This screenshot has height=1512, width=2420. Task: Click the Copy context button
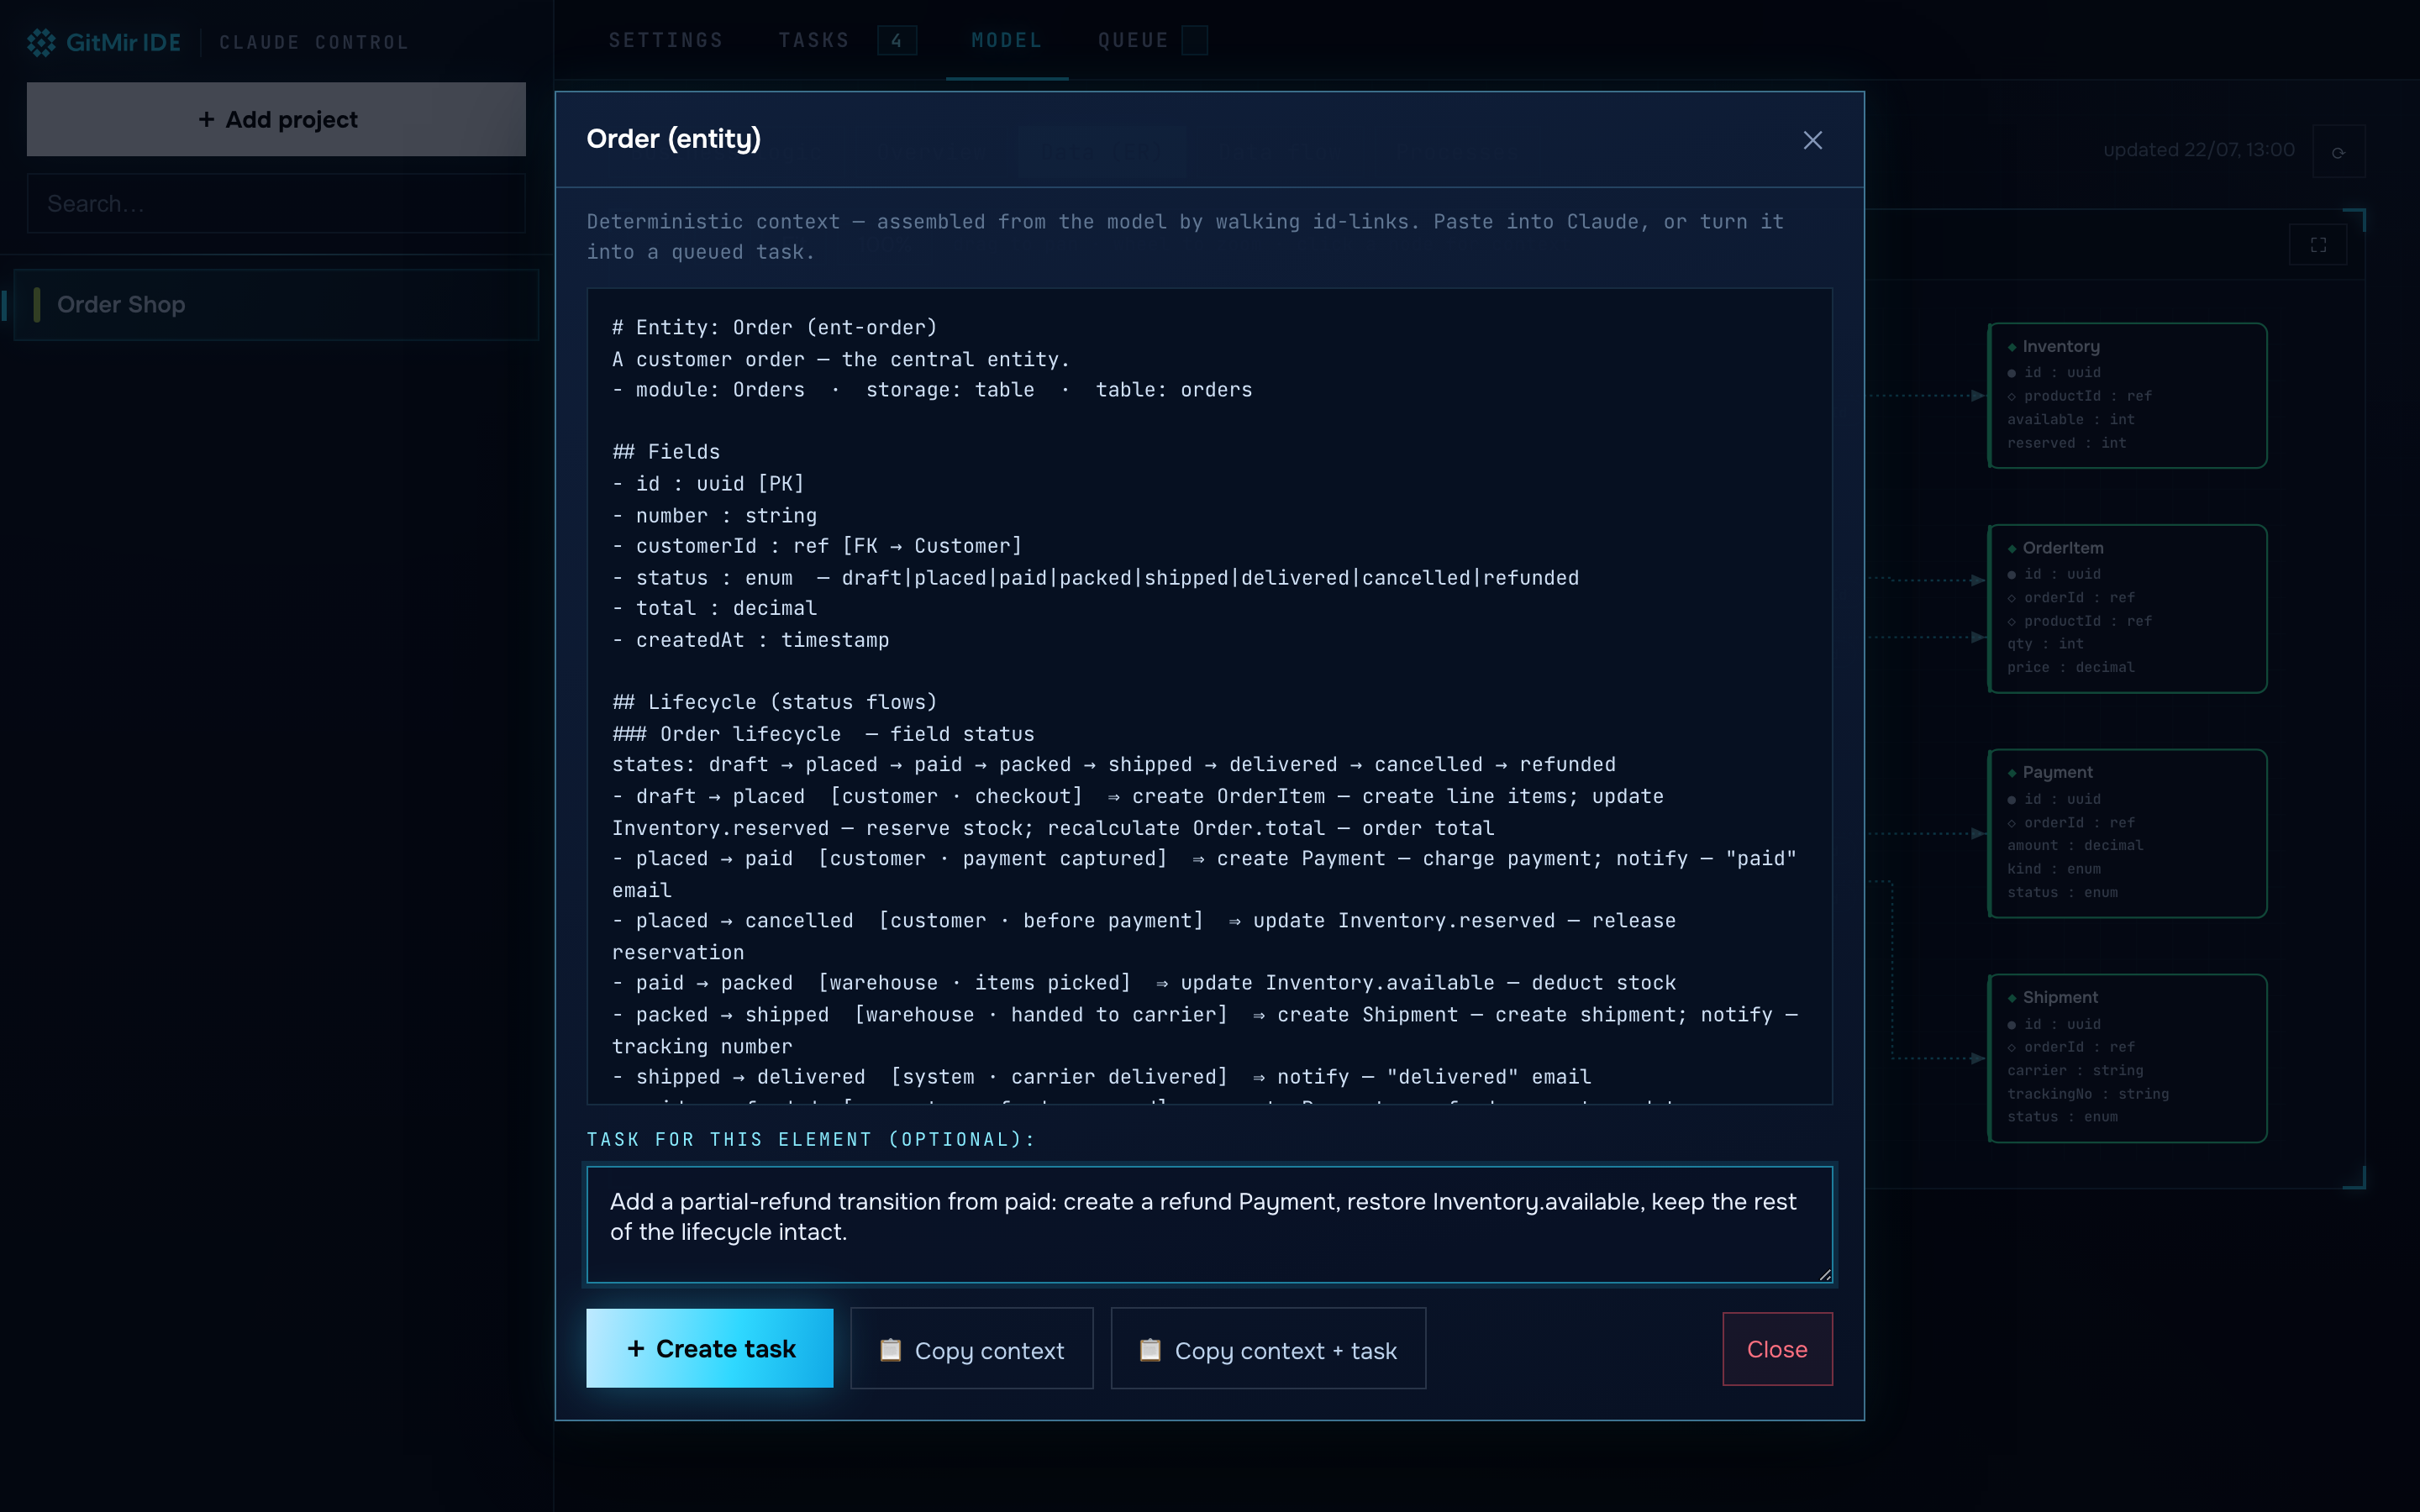972,1349
